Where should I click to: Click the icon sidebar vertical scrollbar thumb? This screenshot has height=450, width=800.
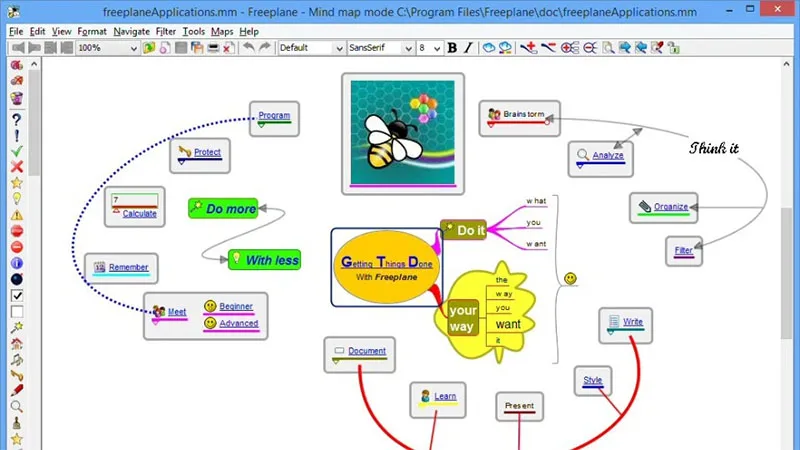[34, 122]
